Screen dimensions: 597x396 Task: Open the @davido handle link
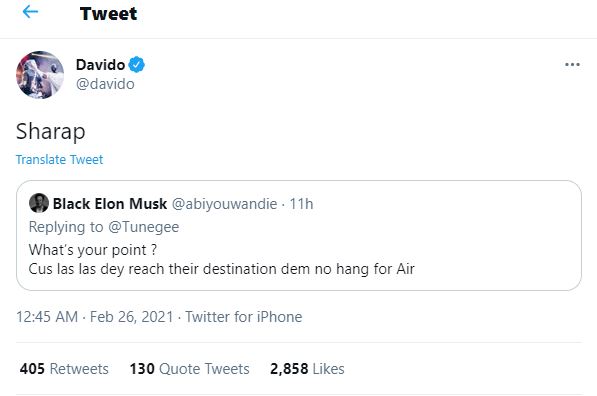tap(105, 84)
